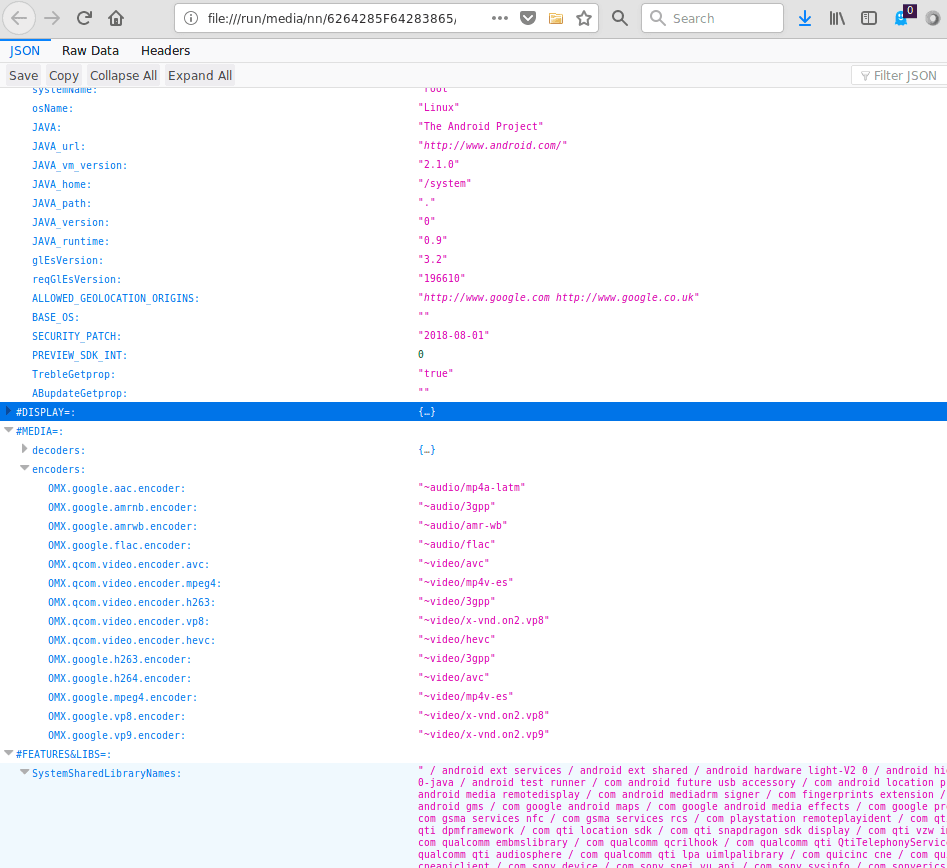The height and width of the screenshot is (868, 947).
Task: Select ALLOWED_GEOLOCATION_ORIGINS key
Action: click(x=115, y=298)
